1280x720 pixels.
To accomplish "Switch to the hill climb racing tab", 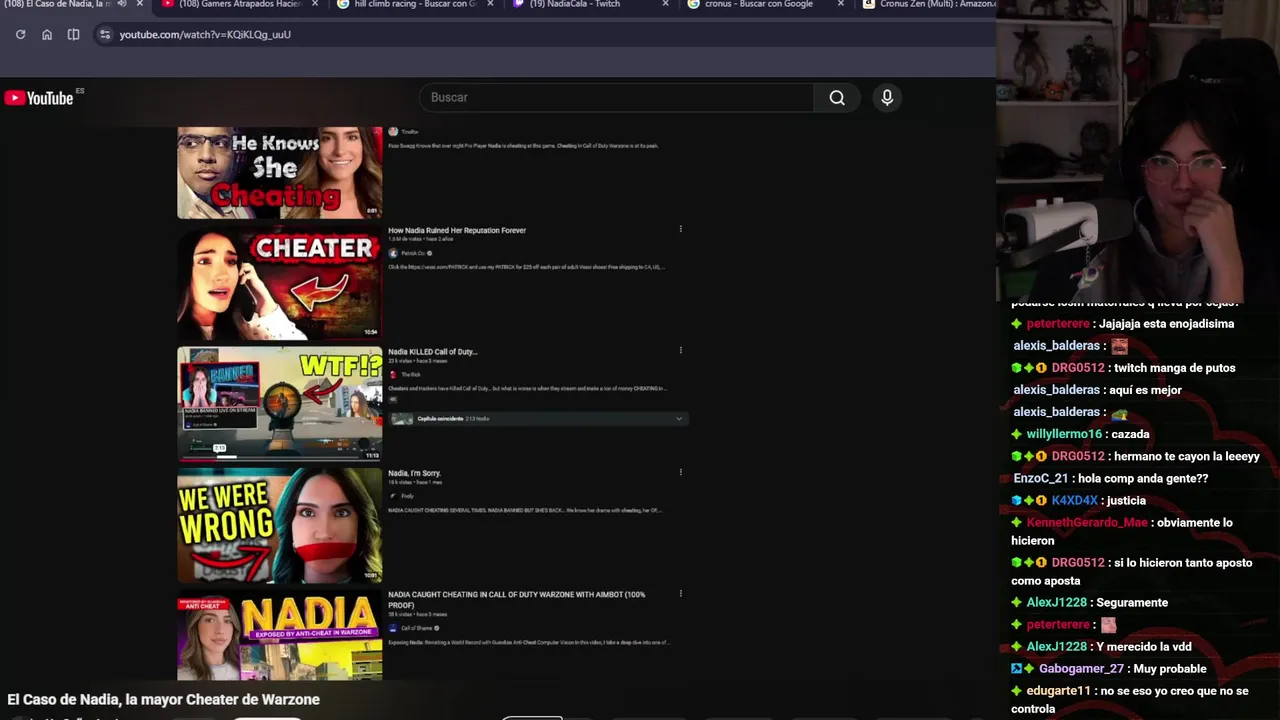I will point(415,4).
